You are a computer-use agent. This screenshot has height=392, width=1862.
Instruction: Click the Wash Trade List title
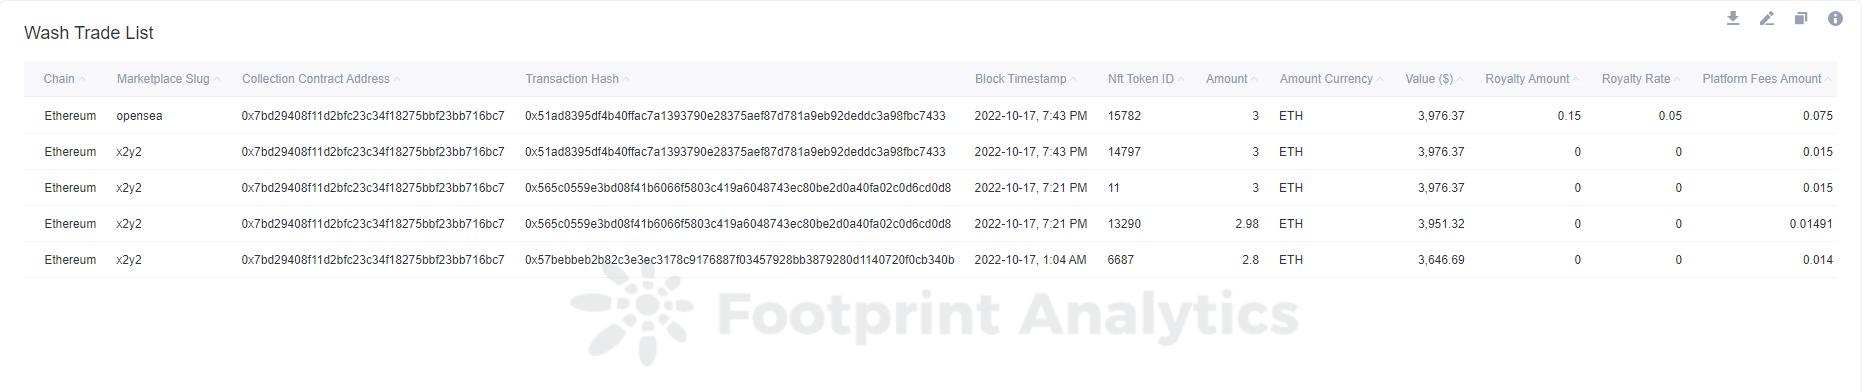point(89,33)
